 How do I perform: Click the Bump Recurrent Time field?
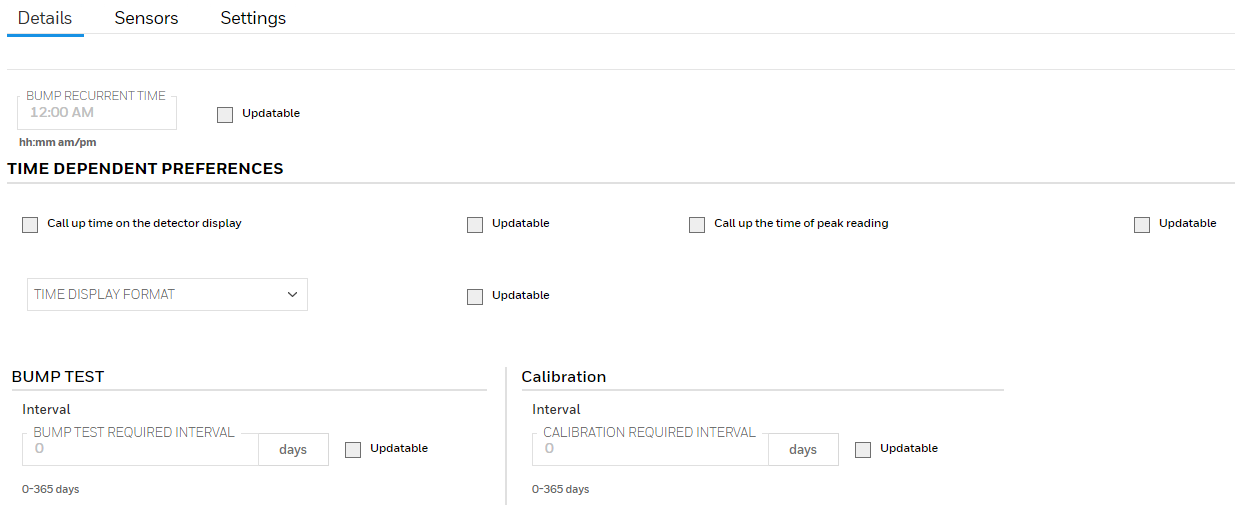pos(97,113)
